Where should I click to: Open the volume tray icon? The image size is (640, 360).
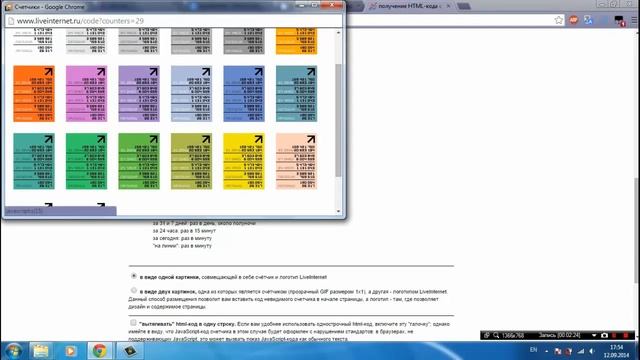click(x=591, y=351)
